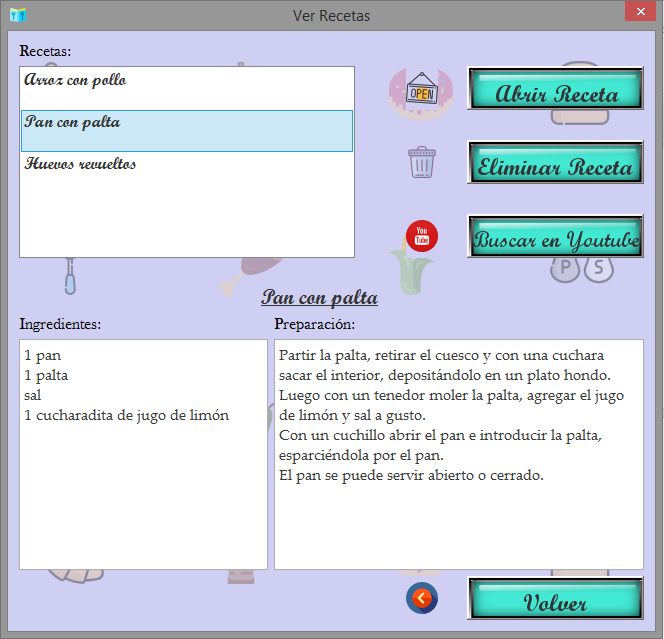The width and height of the screenshot is (664, 639).
Task: Search with Buscar en Youtube button
Action: (x=555, y=236)
